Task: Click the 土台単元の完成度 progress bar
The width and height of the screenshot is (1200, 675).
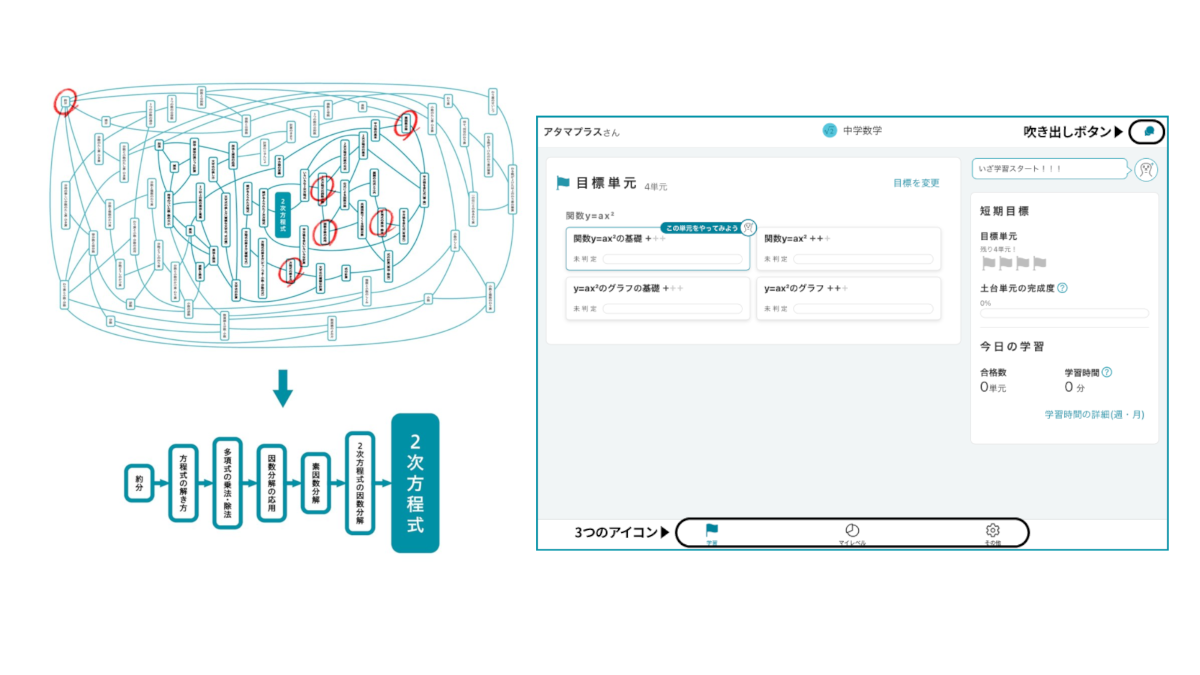Action: [1064, 313]
